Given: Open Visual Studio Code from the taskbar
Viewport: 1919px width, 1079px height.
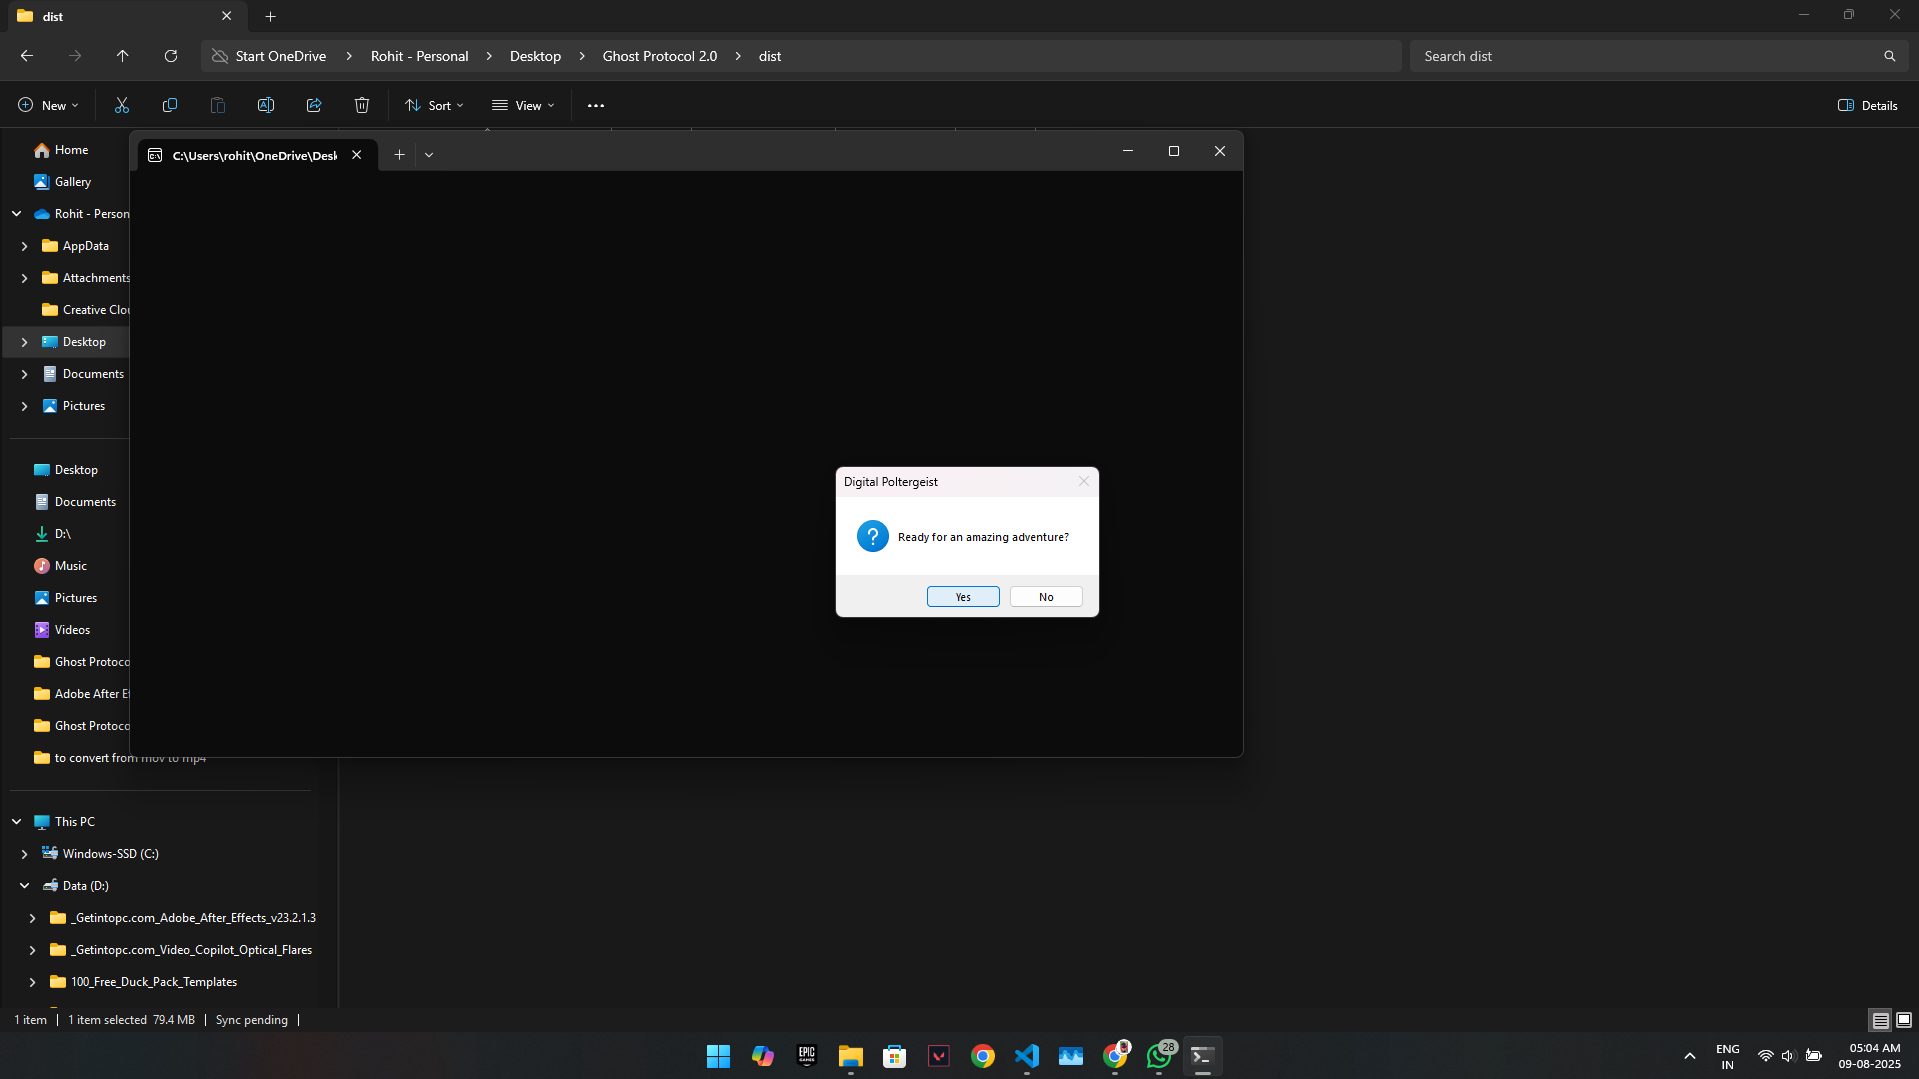Looking at the screenshot, I should point(1027,1056).
